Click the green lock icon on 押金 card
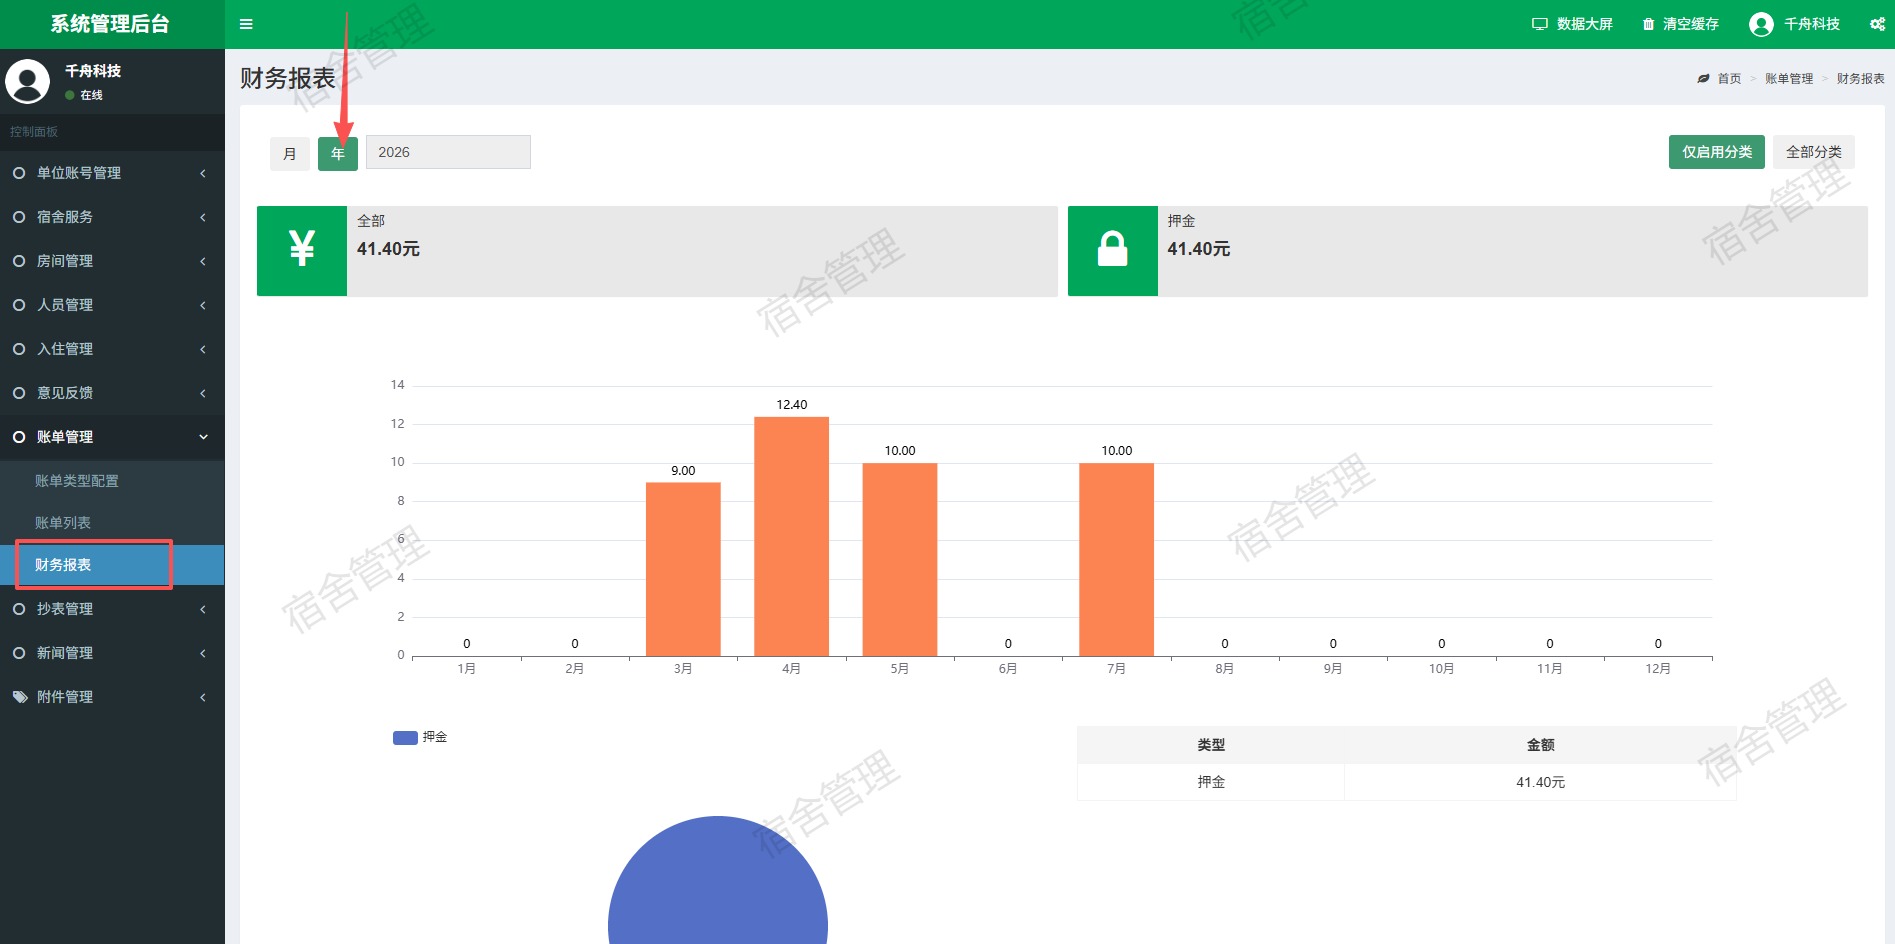 1113,251
